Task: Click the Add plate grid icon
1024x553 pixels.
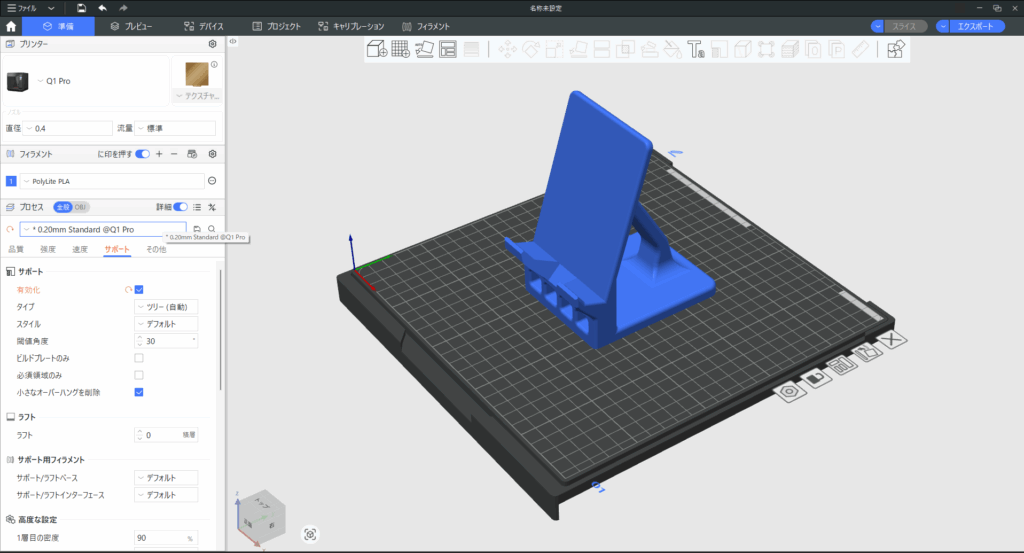Action: point(400,48)
